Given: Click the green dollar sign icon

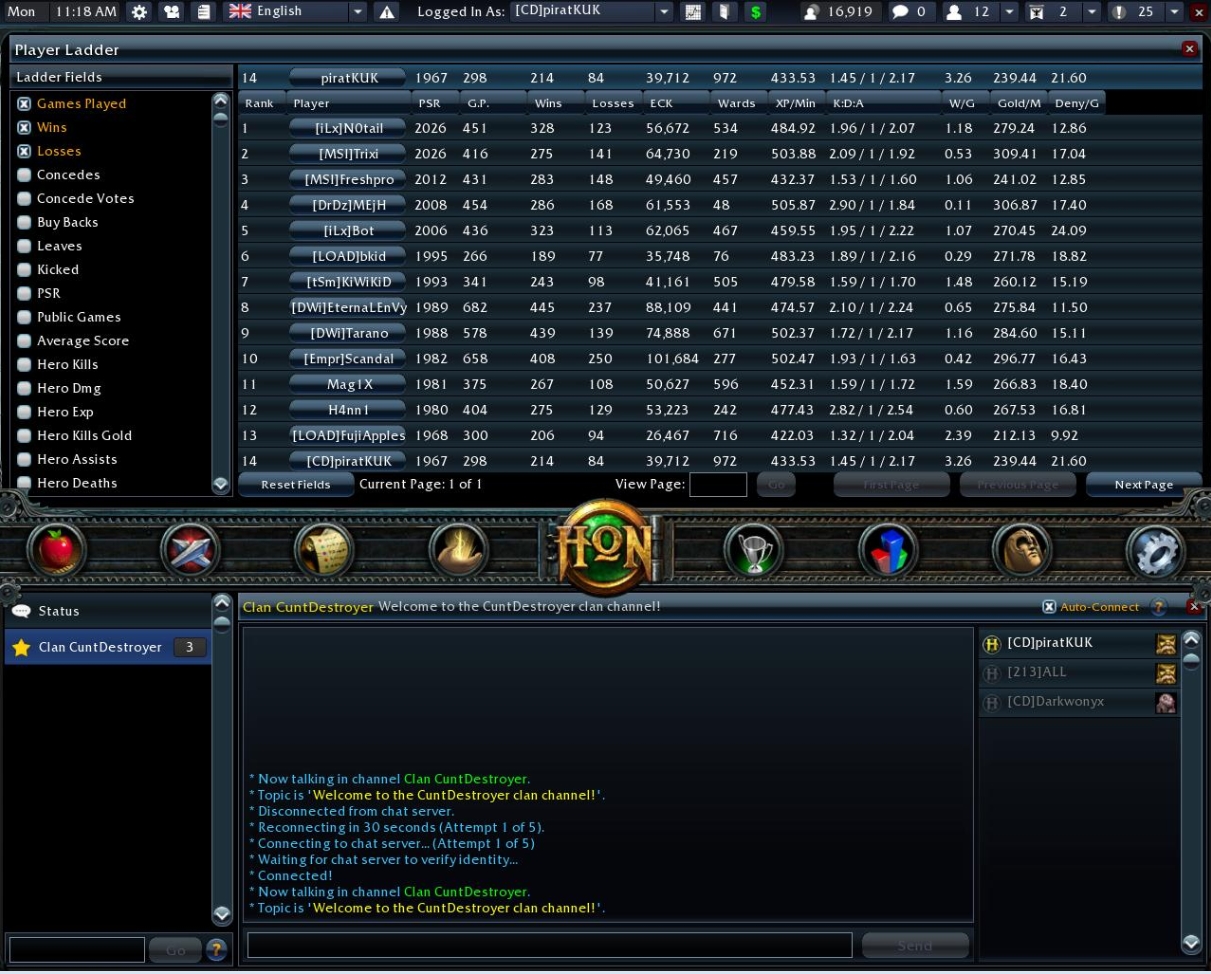Looking at the screenshot, I should [x=756, y=12].
